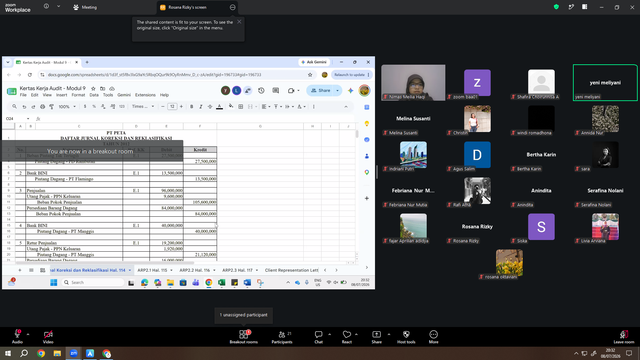Image resolution: width=640 pixels, height=360 pixels.
Task: Click the Share button in Google Sheets
Action: click(x=321, y=91)
